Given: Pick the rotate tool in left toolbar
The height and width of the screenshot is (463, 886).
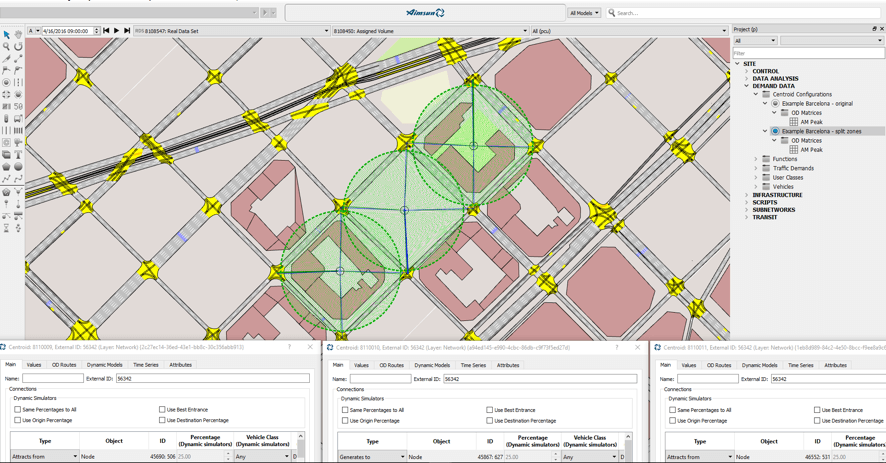Looking at the screenshot, I should [x=18, y=46].
